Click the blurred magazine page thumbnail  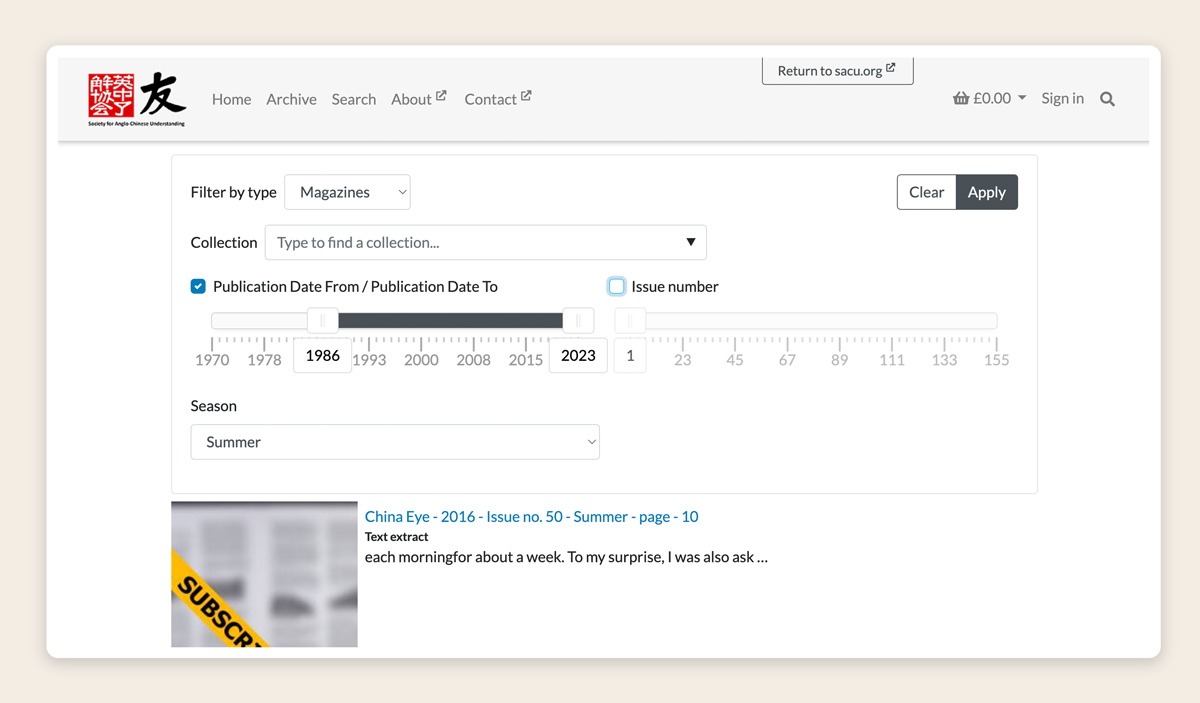pos(264,574)
